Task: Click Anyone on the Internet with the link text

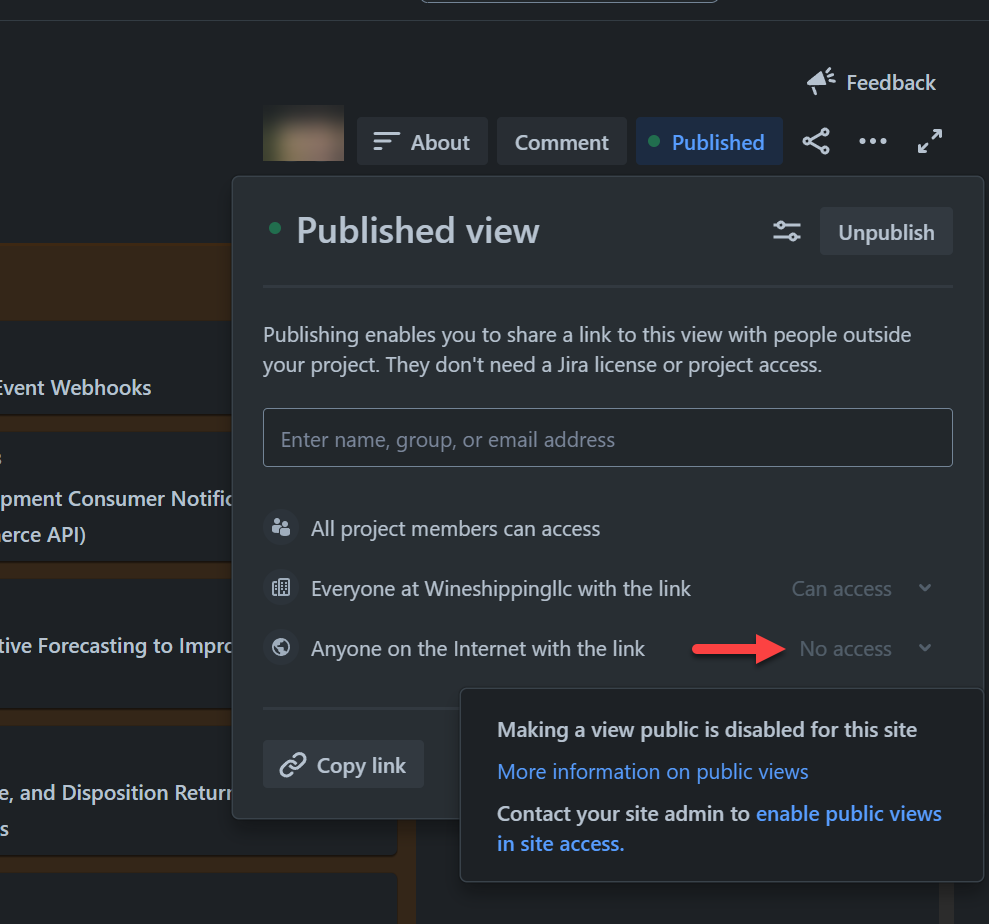Action: 477,648
